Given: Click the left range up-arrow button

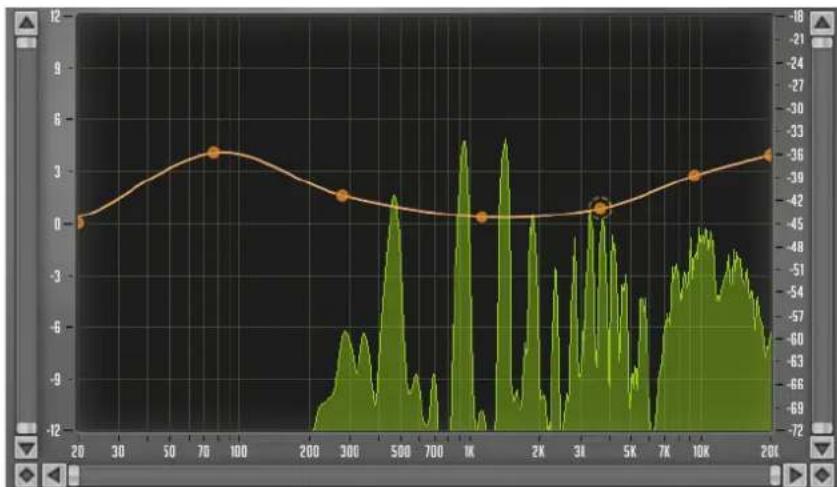Looking at the screenshot, I should click(26, 22).
